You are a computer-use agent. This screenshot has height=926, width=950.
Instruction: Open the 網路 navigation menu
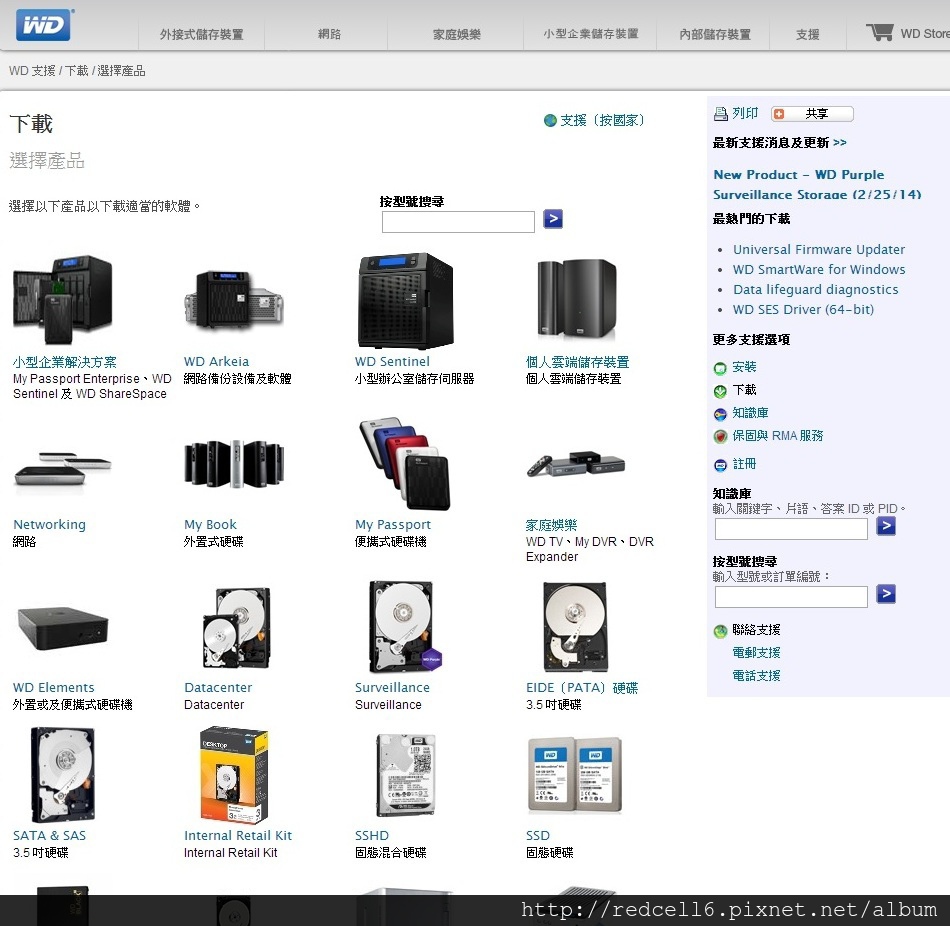[329, 34]
